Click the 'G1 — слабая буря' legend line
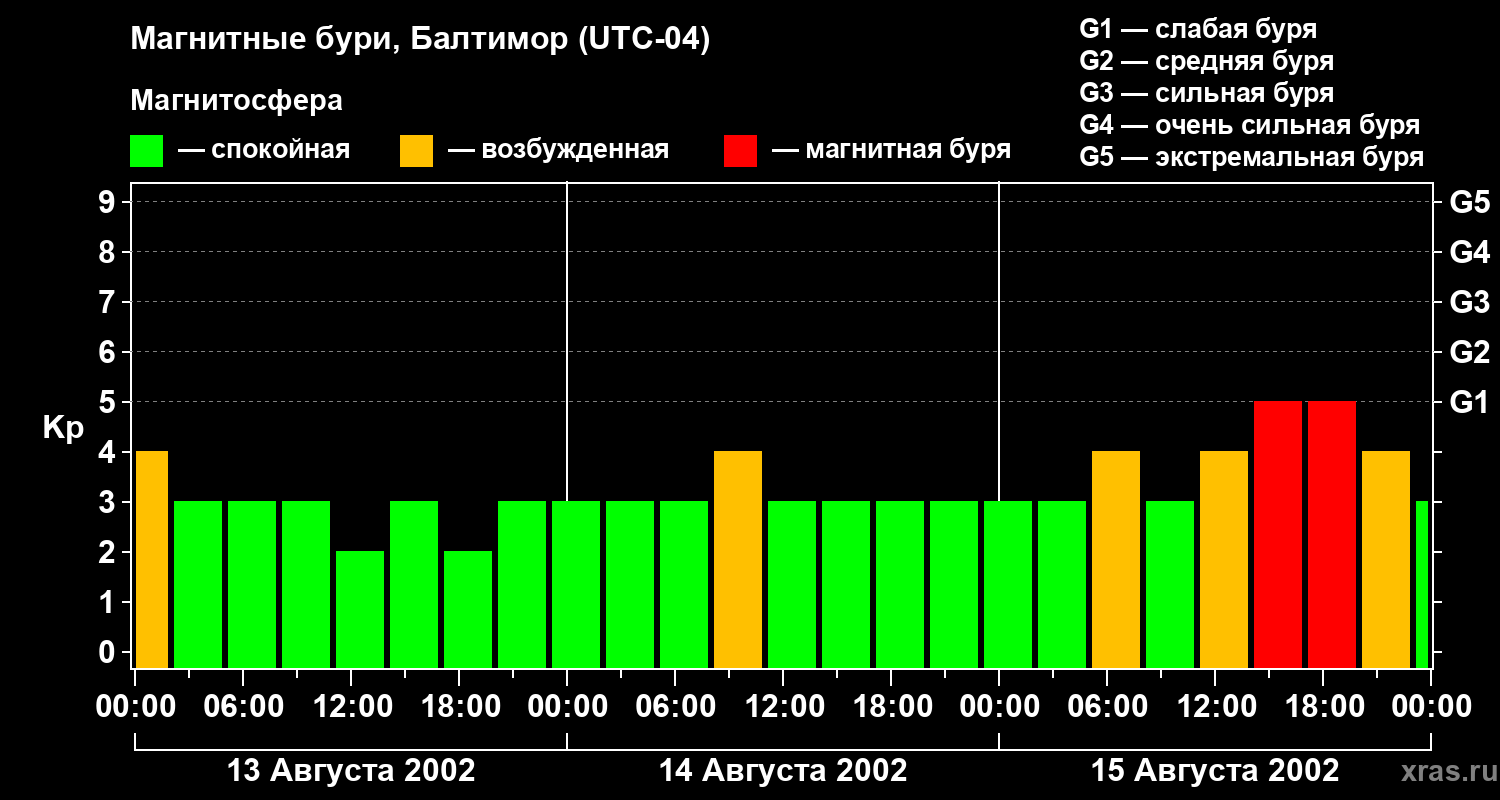Screen dimensions: 1500x800 pyautogui.click(x=1198, y=29)
